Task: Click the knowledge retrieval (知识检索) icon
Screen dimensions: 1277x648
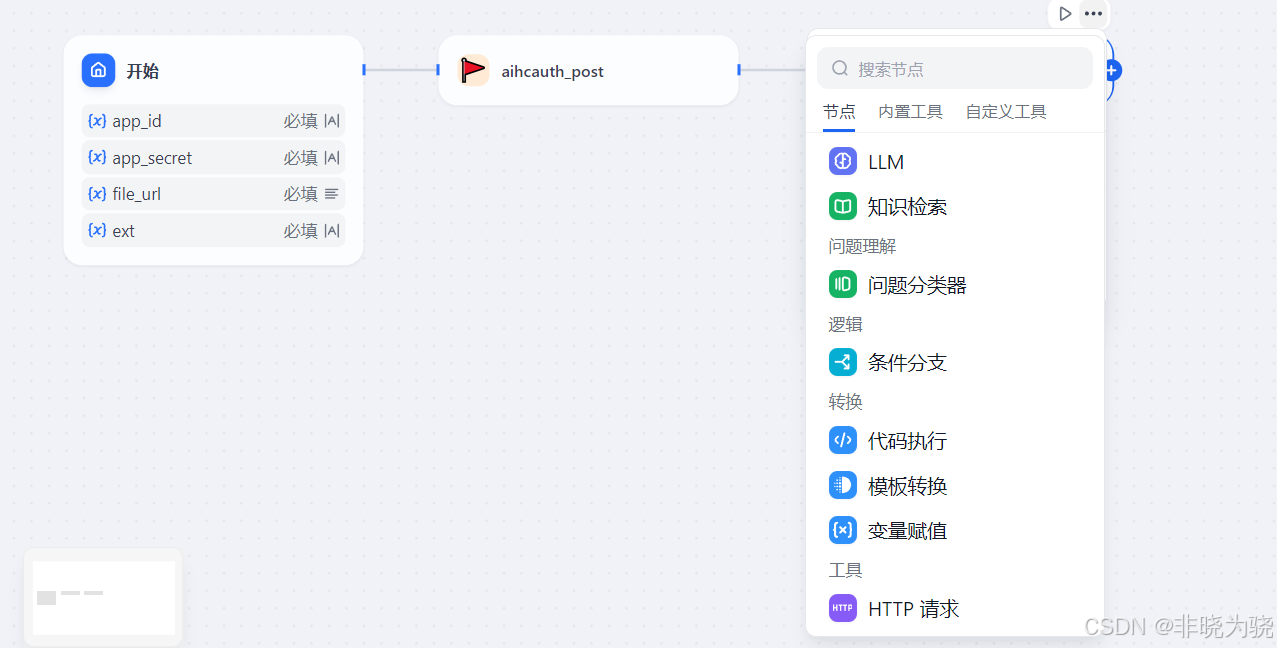Action: point(843,206)
